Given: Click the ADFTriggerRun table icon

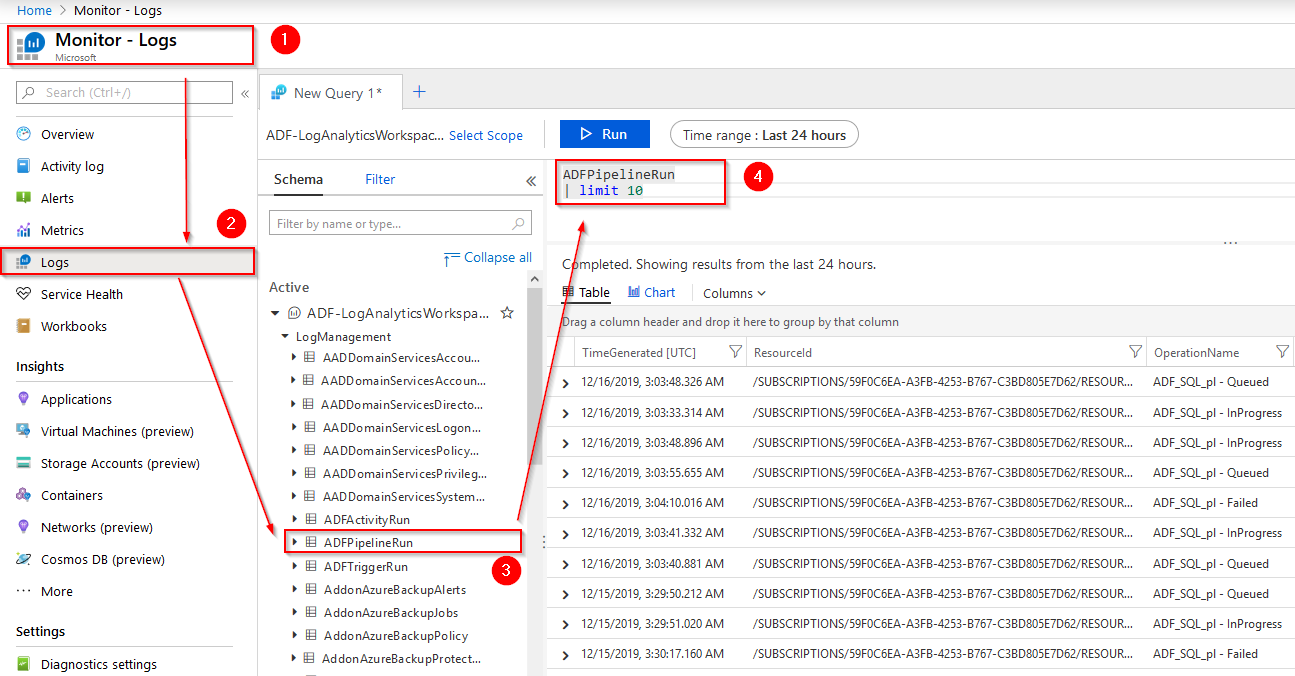Looking at the screenshot, I should pos(310,566).
